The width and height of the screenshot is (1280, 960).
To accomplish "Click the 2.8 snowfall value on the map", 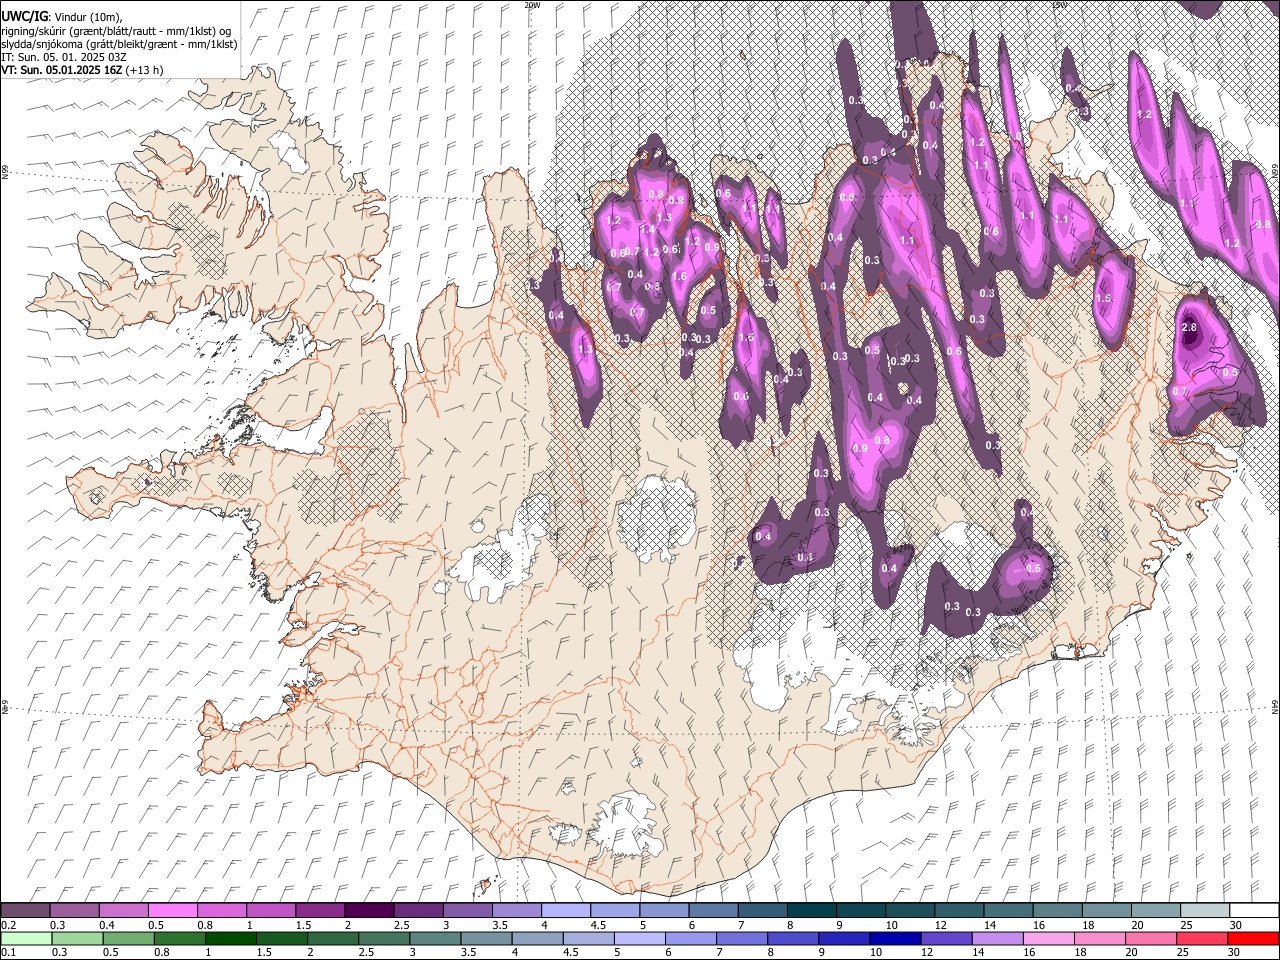I will click(1189, 328).
